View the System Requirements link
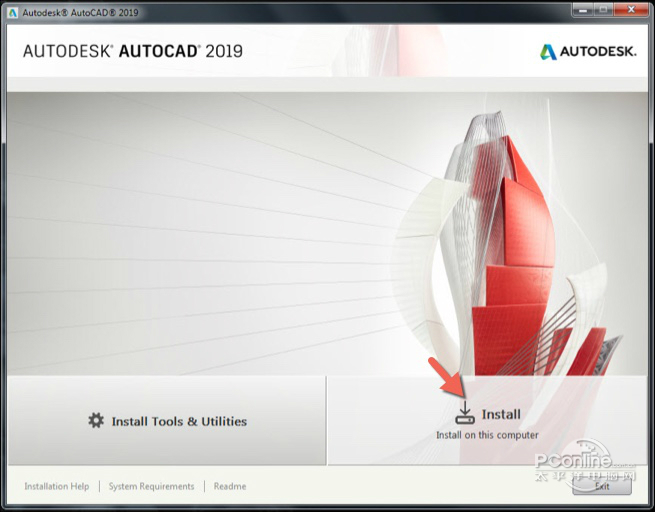This screenshot has width=655, height=512. point(151,486)
